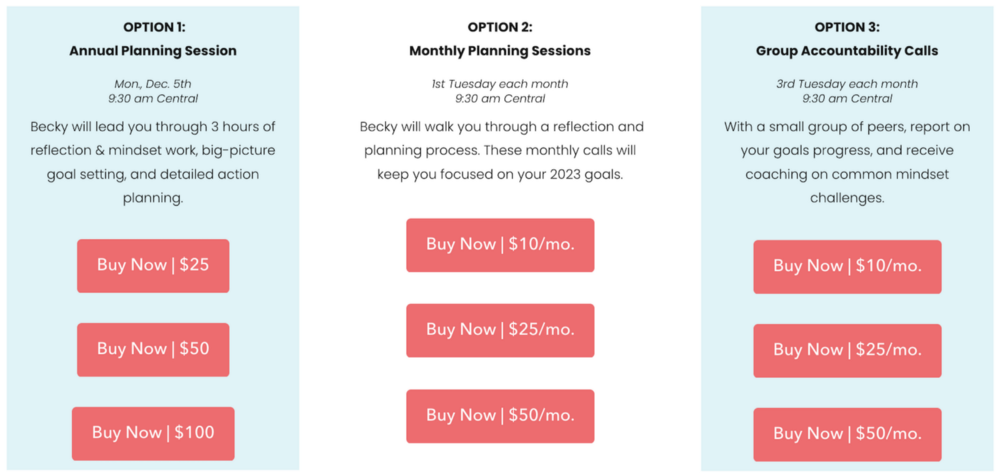Buy Group Accountability Calls at $25/mo.
This screenshot has width=1000, height=476.
[847, 350]
